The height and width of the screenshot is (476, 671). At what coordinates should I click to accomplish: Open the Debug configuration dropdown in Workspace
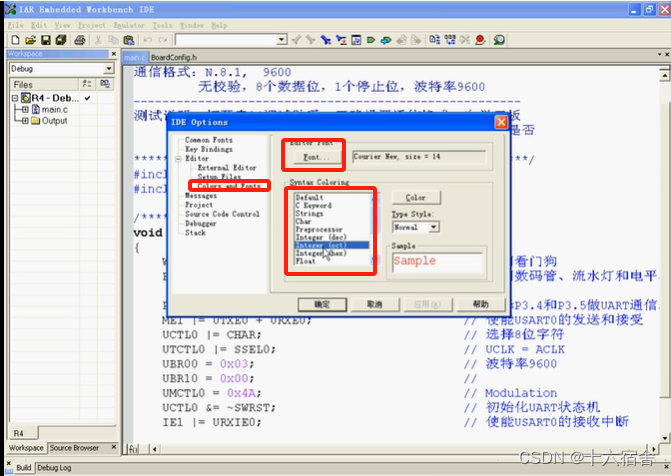[x=109, y=68]
